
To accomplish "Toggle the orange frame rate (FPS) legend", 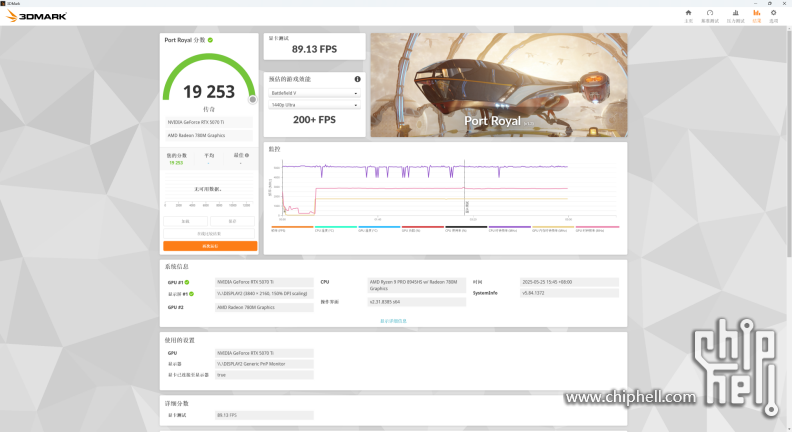I will pos(292,229).
